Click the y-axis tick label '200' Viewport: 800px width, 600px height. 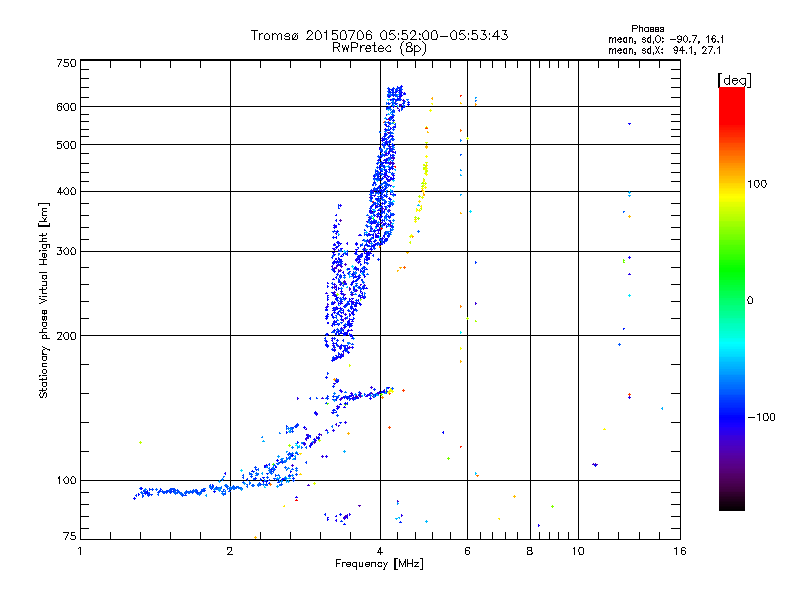pos(66,336)
